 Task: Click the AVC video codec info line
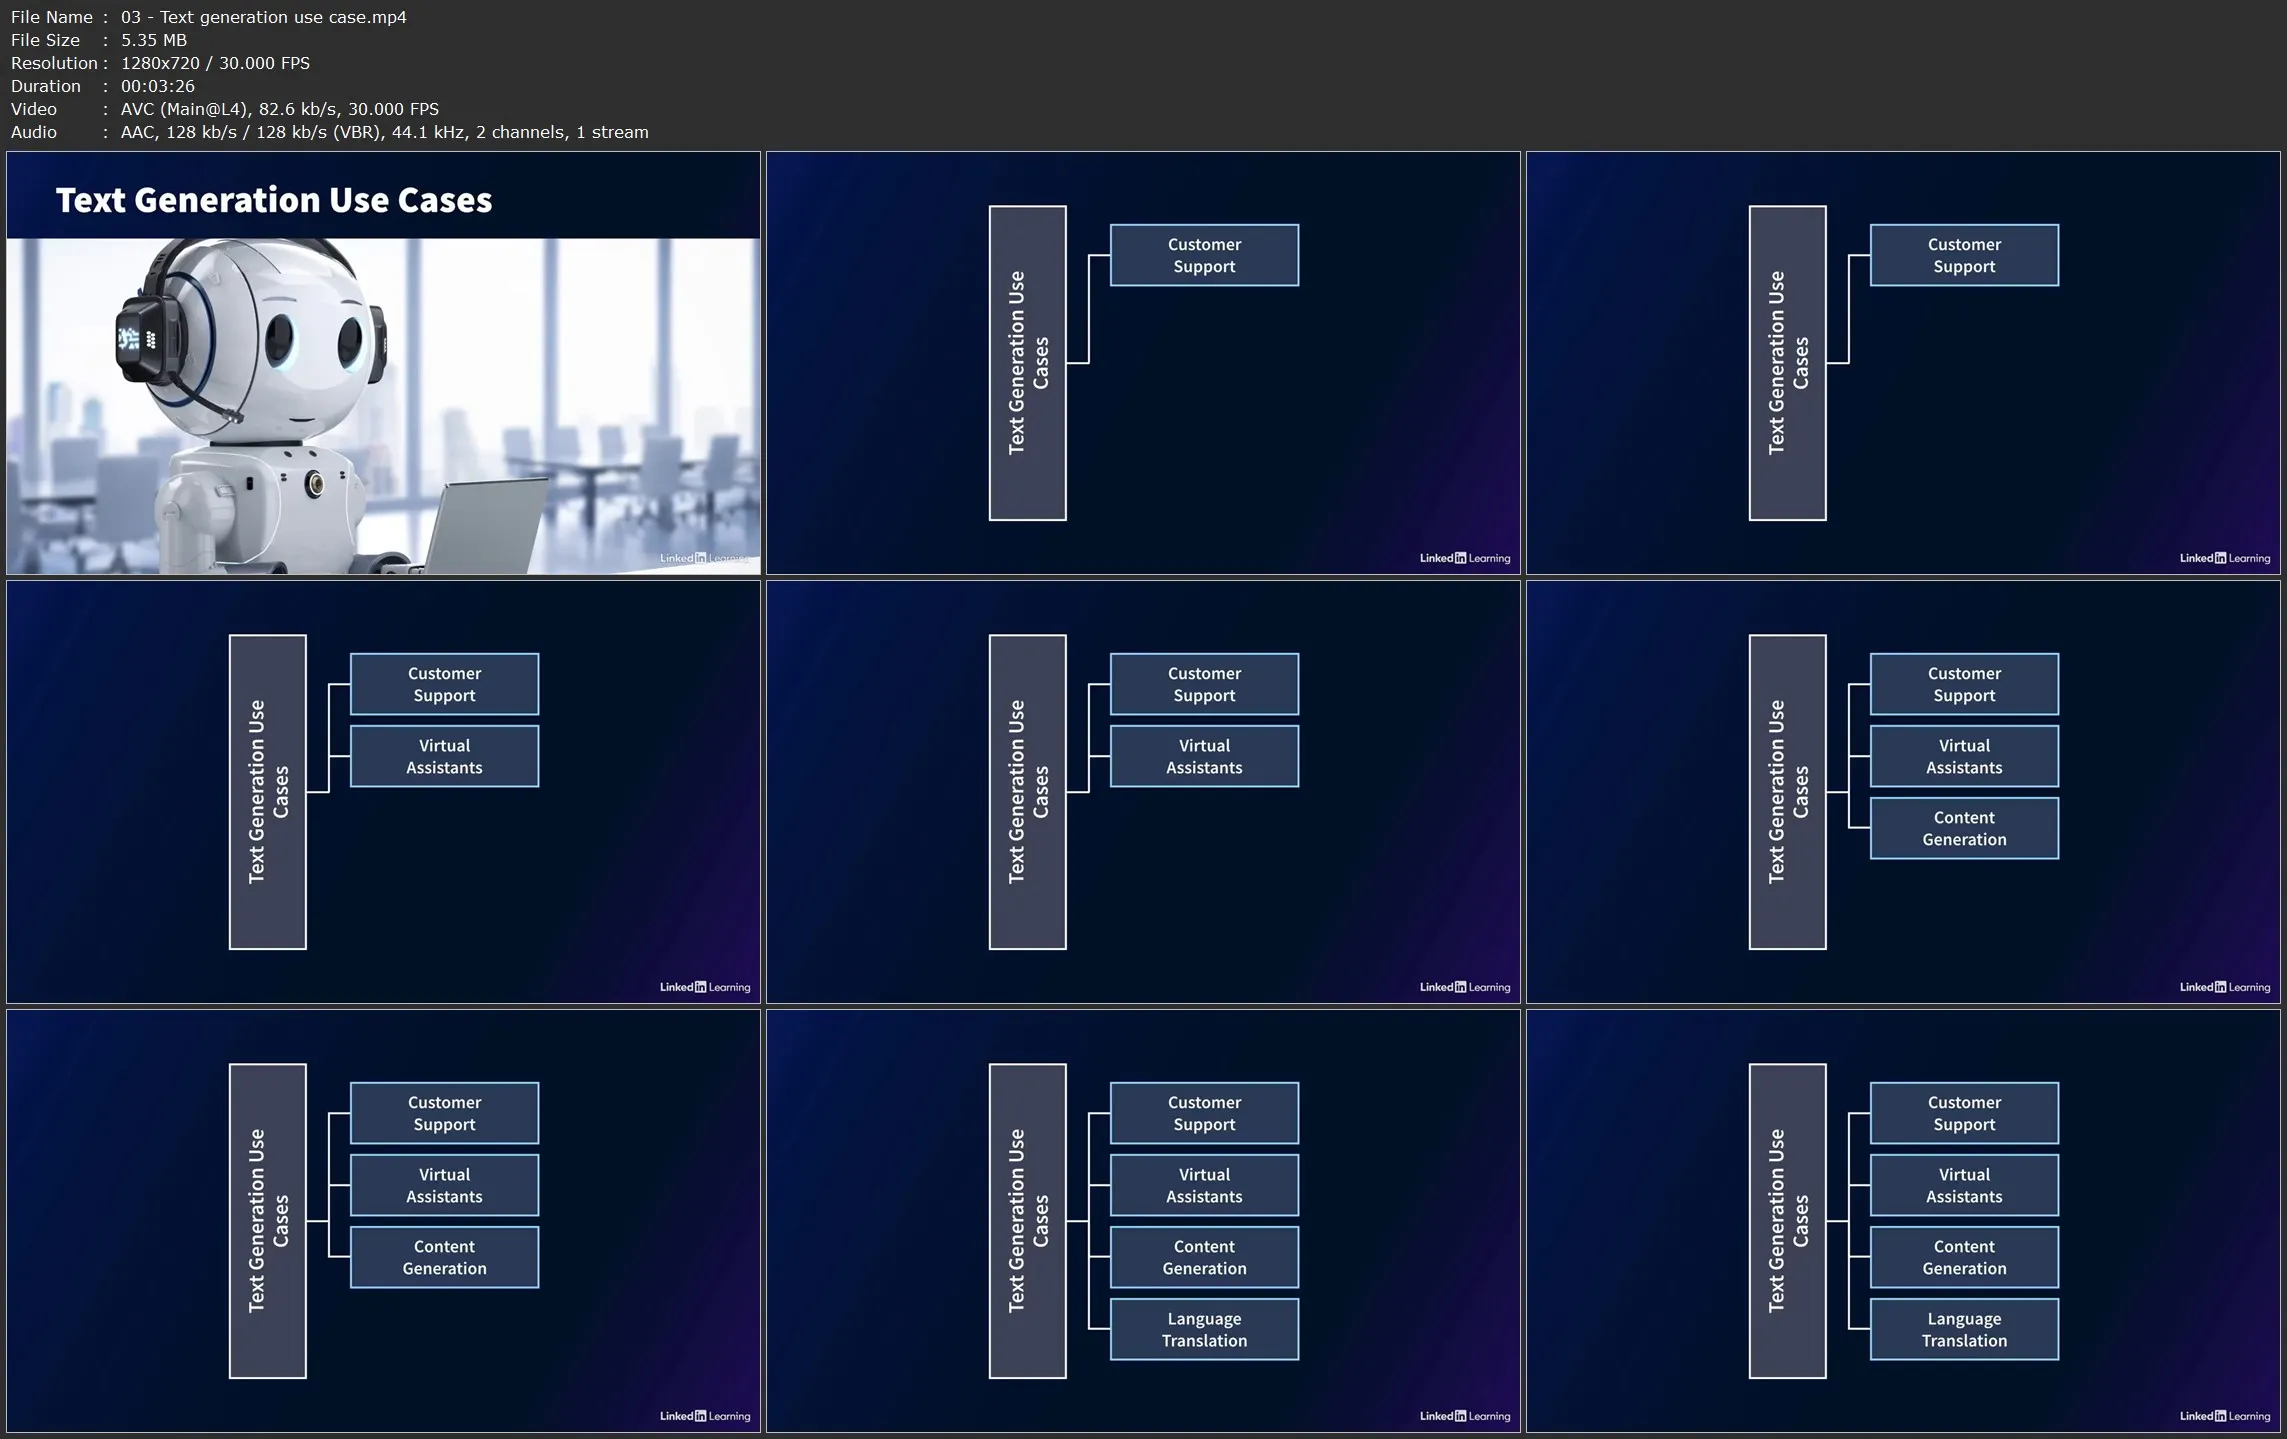click(279, 109)
